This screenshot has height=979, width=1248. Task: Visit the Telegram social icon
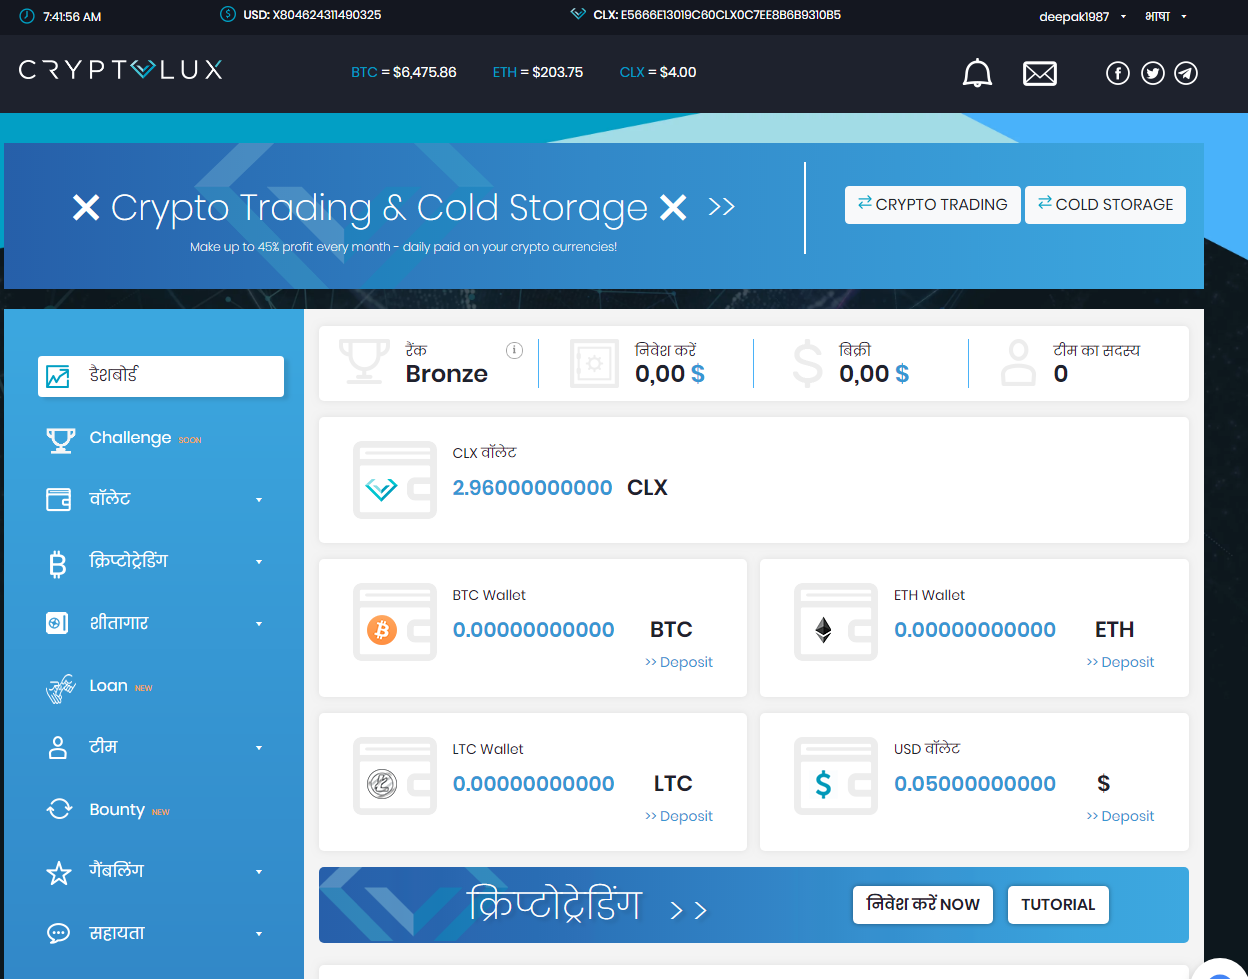tap(1186, 73)
